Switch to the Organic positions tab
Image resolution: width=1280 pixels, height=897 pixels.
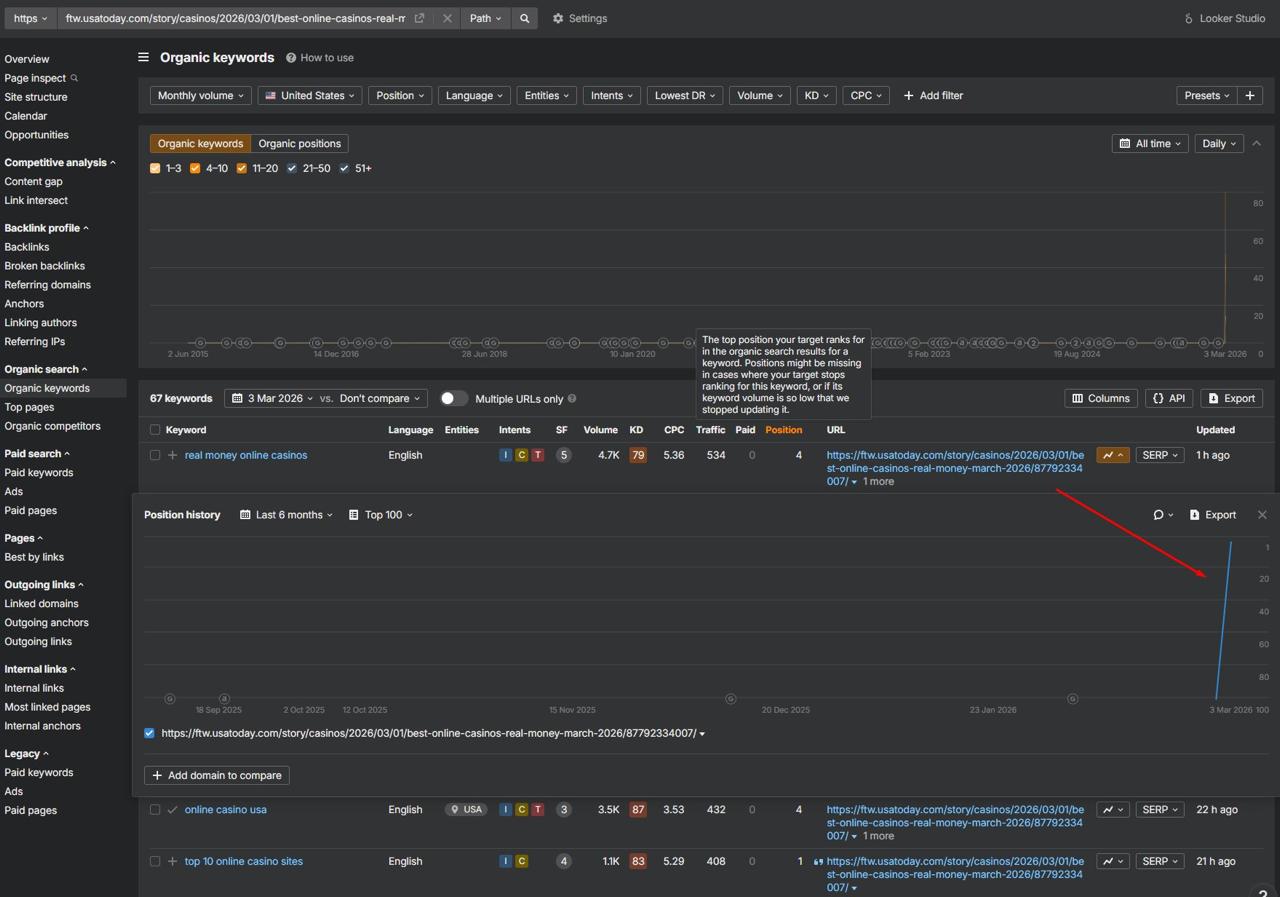point(299,144)
